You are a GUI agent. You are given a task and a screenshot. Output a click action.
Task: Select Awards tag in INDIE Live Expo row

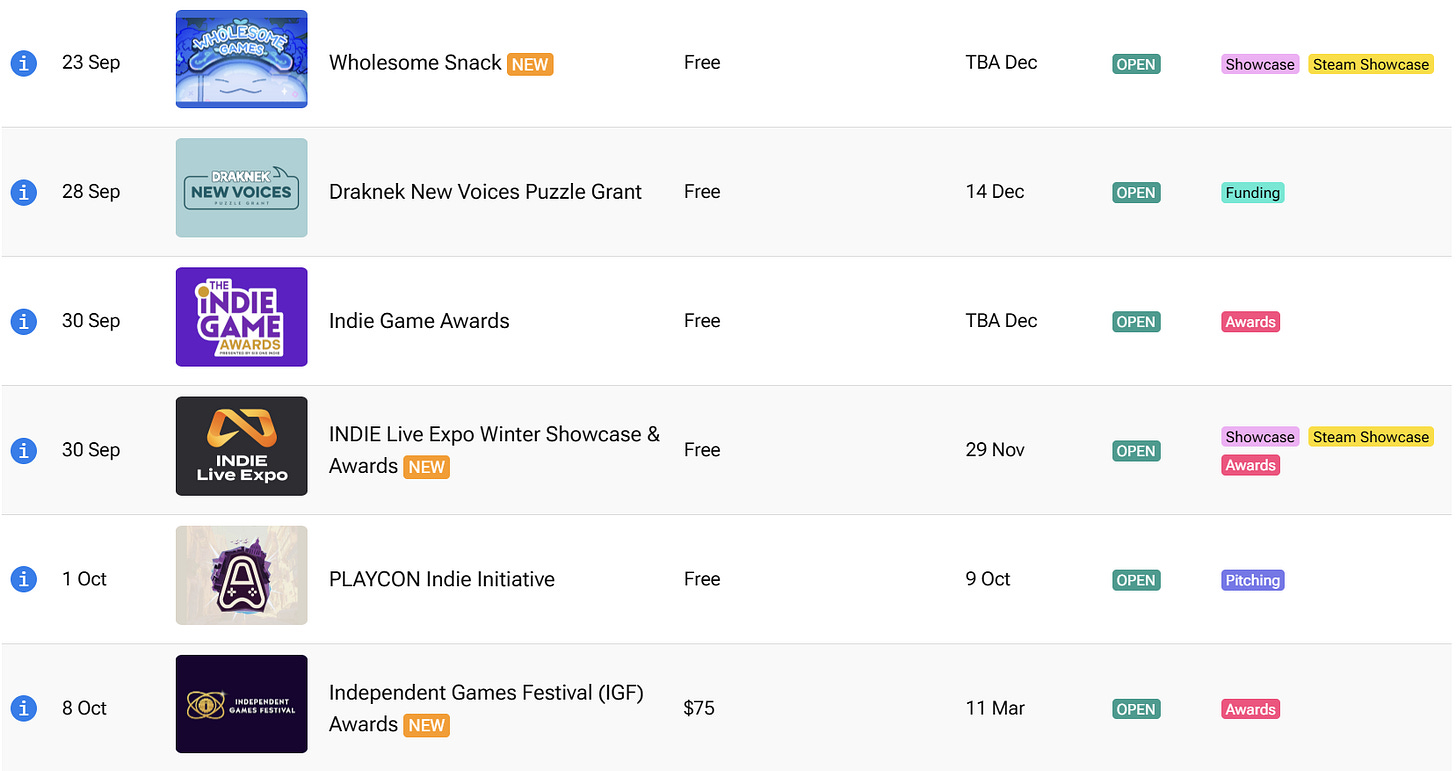(x=1251, y=465)
